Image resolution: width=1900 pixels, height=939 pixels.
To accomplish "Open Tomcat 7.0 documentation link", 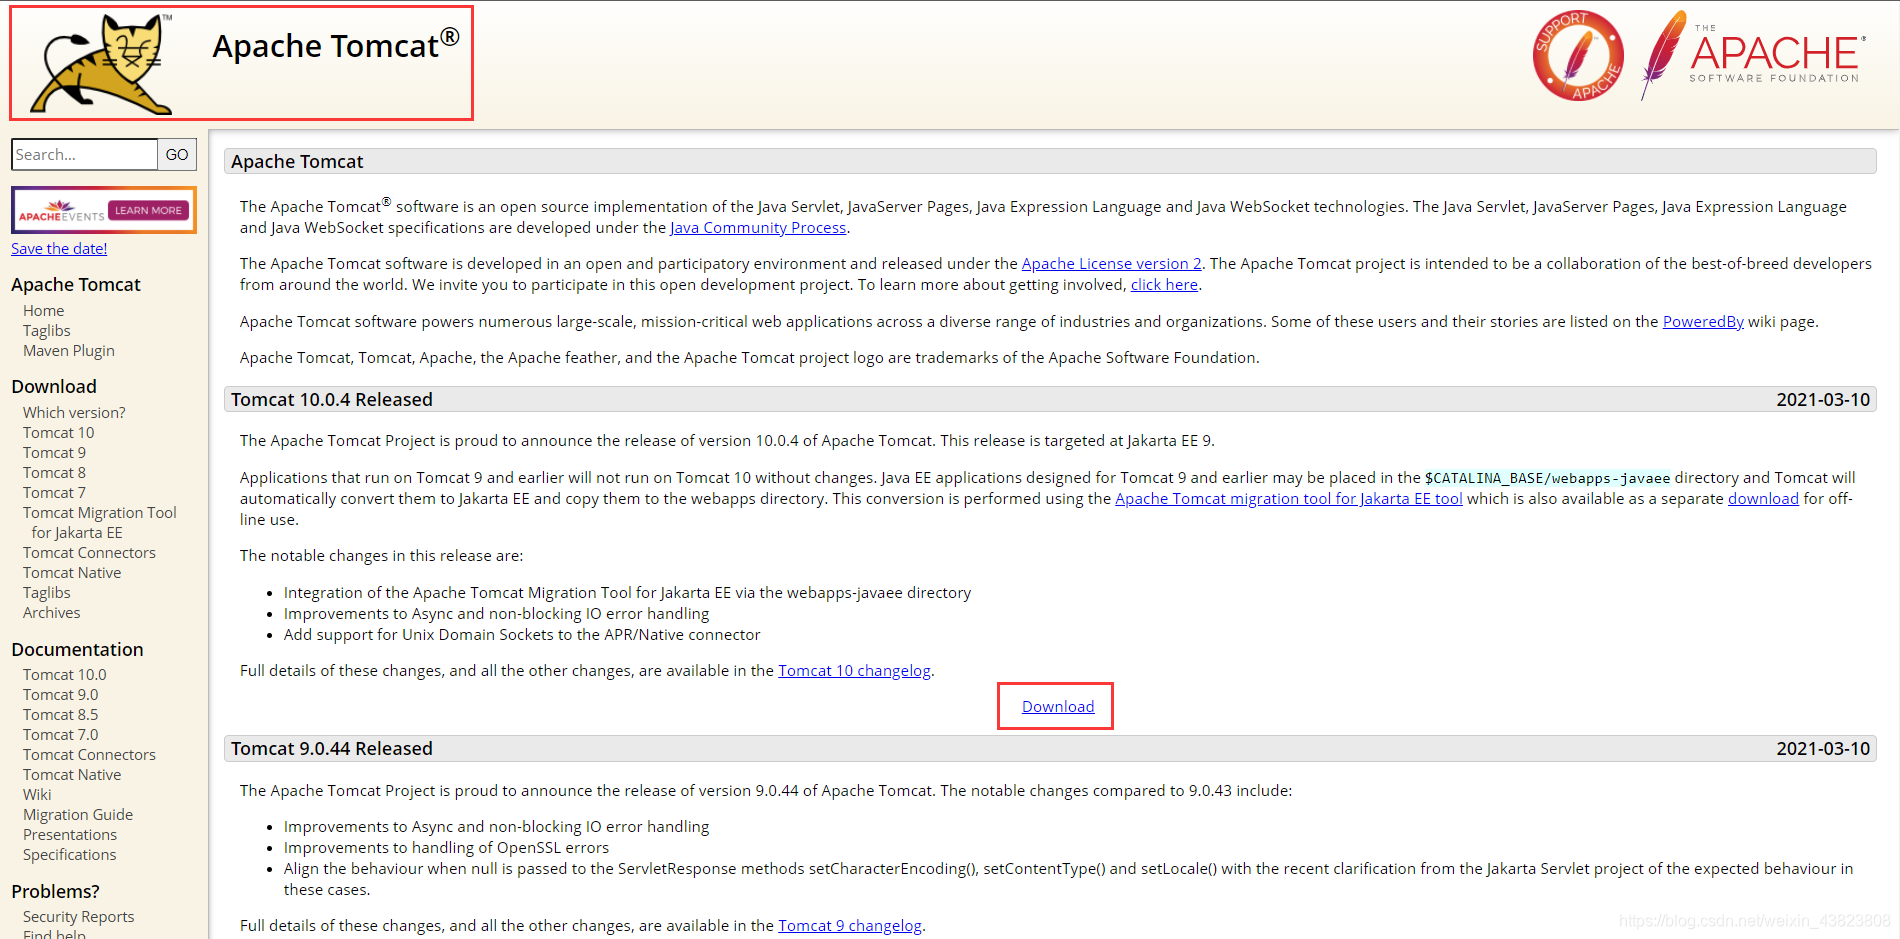I will point(60,735).
